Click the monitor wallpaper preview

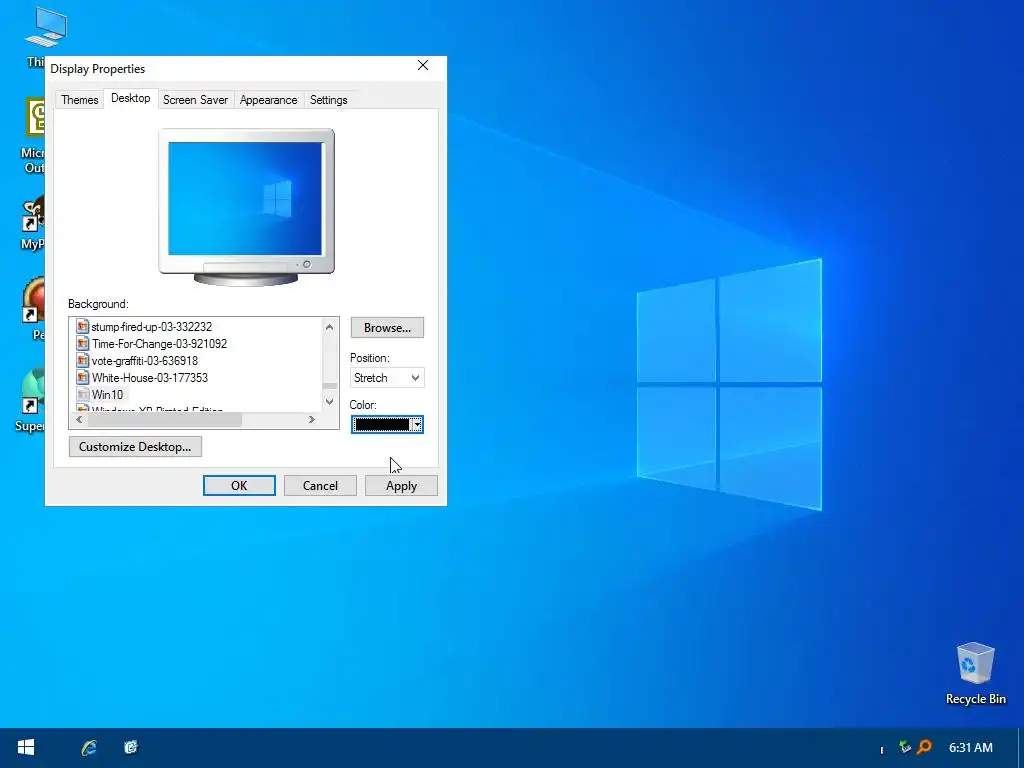point(245,199)
